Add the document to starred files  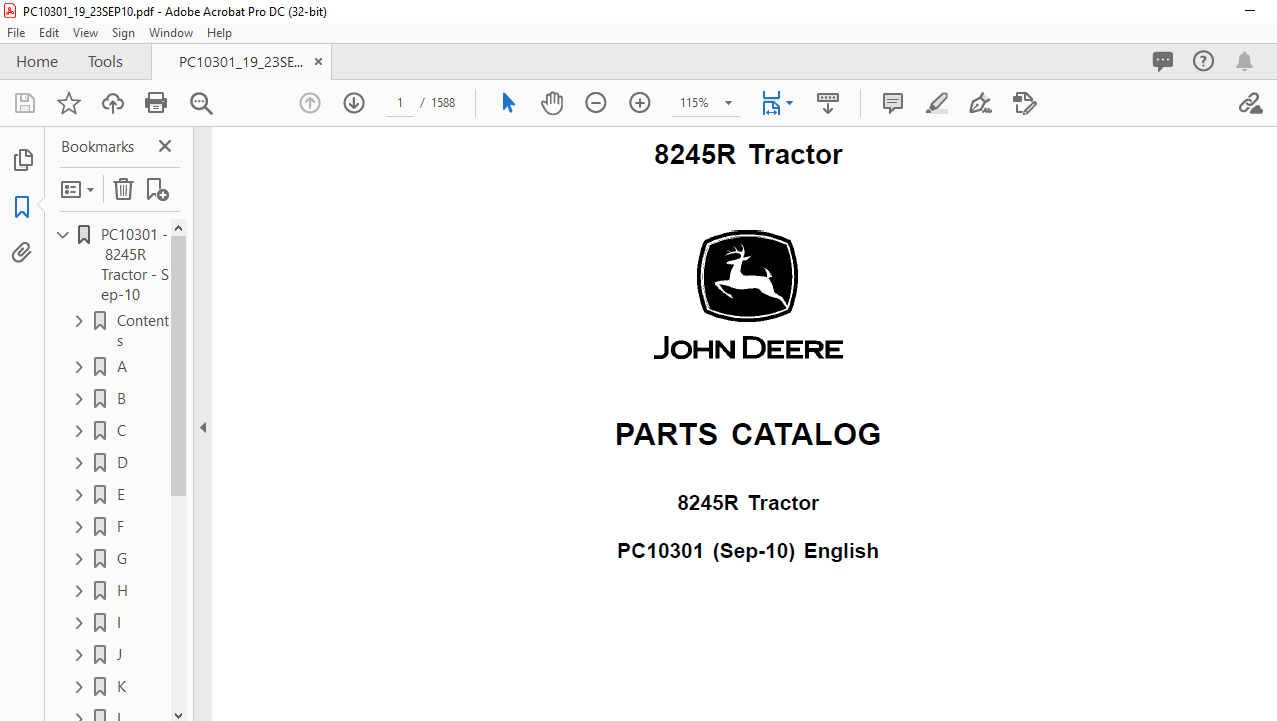point(69,103)
